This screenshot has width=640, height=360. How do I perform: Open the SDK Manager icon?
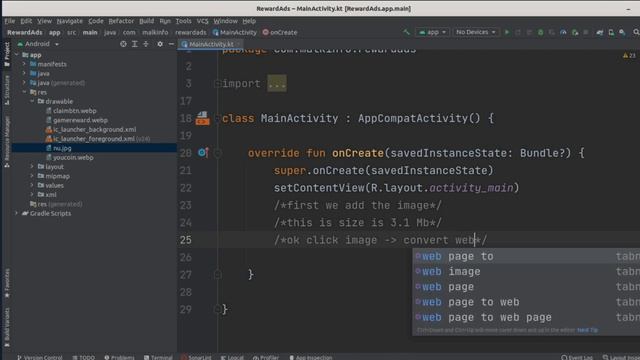pyautogui.click(x=622, y=32)
